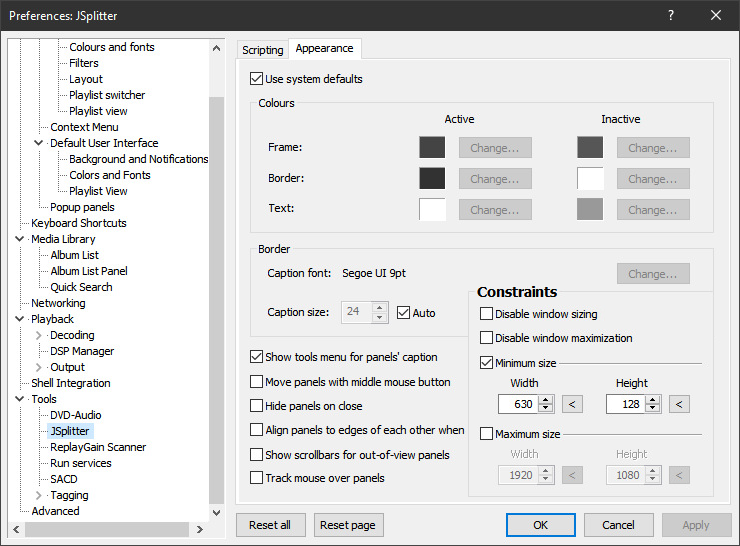Click the OK button
Viewport: 740px width, 546px height.
pos(540,525)
